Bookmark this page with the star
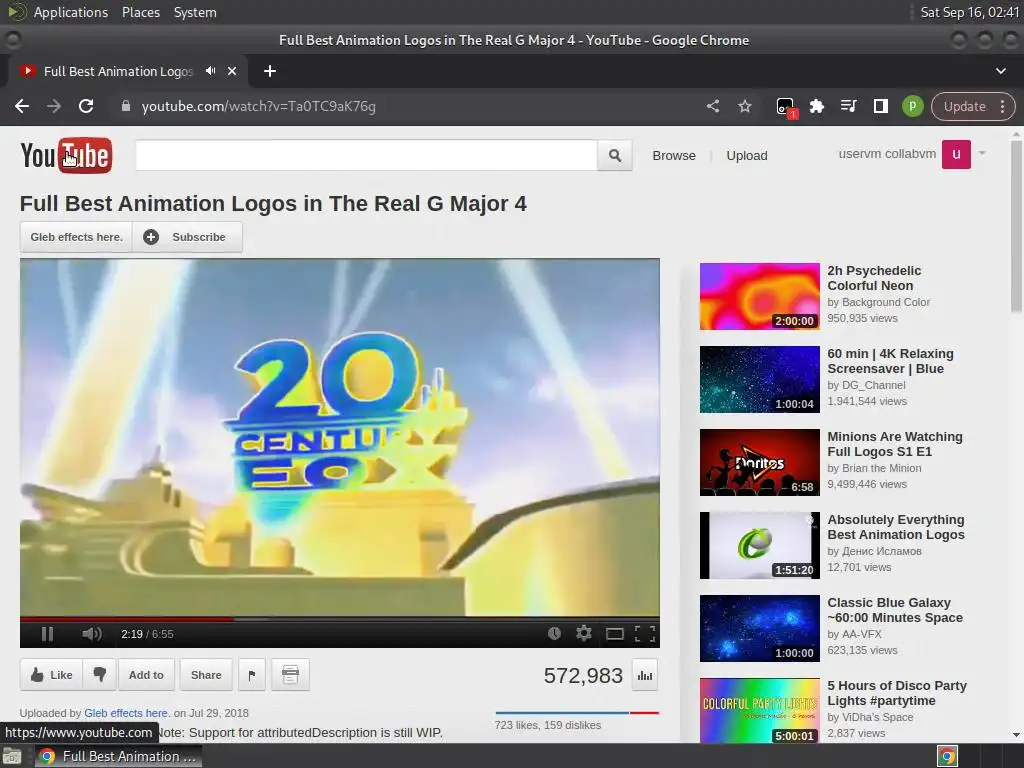 [744, 106]
